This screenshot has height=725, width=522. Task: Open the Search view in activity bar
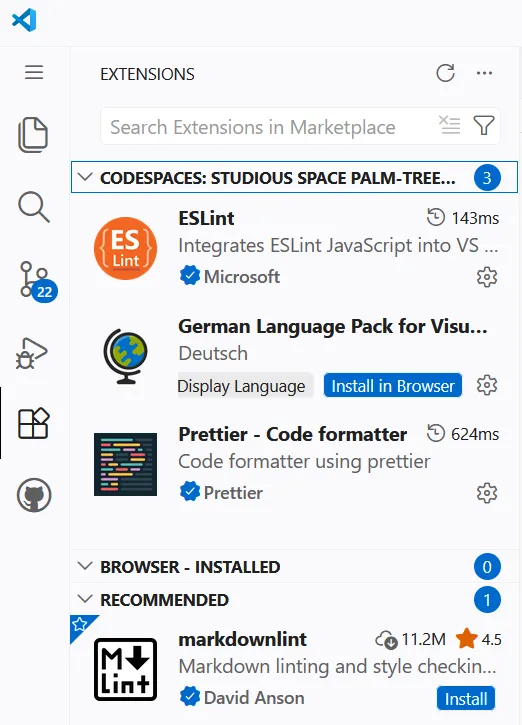34,207
